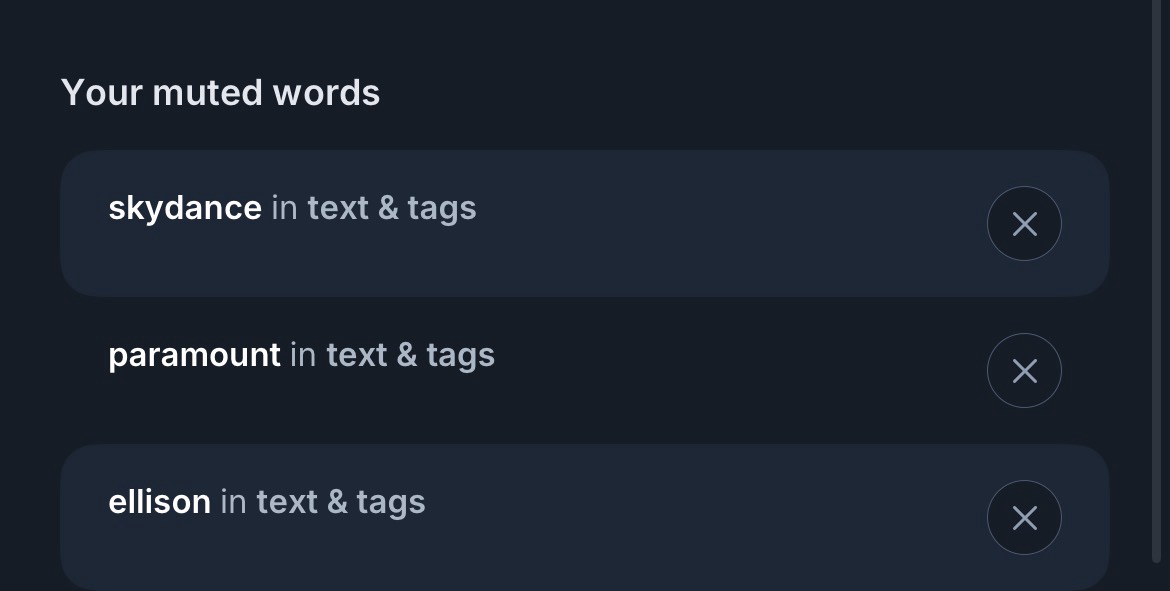The image size is (1170, 591).
Task: Select the paramount muted word label
Action: pos(194,355)
